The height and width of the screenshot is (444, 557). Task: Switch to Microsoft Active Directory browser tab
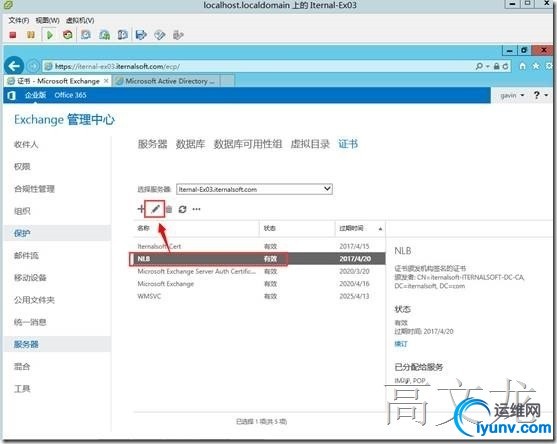coord(166,81)
